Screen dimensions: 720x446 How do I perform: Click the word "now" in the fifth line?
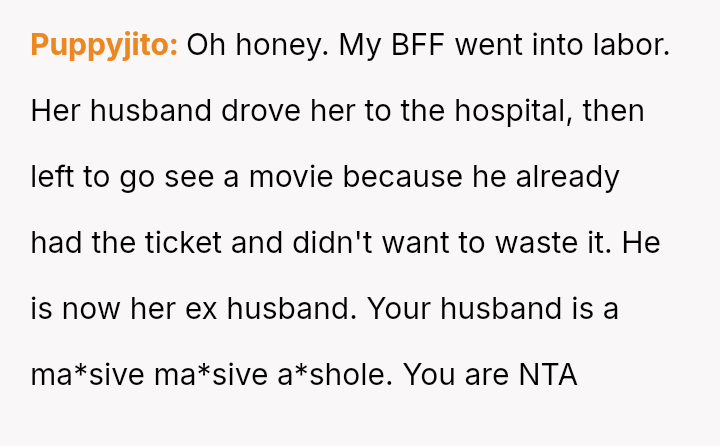91,309
